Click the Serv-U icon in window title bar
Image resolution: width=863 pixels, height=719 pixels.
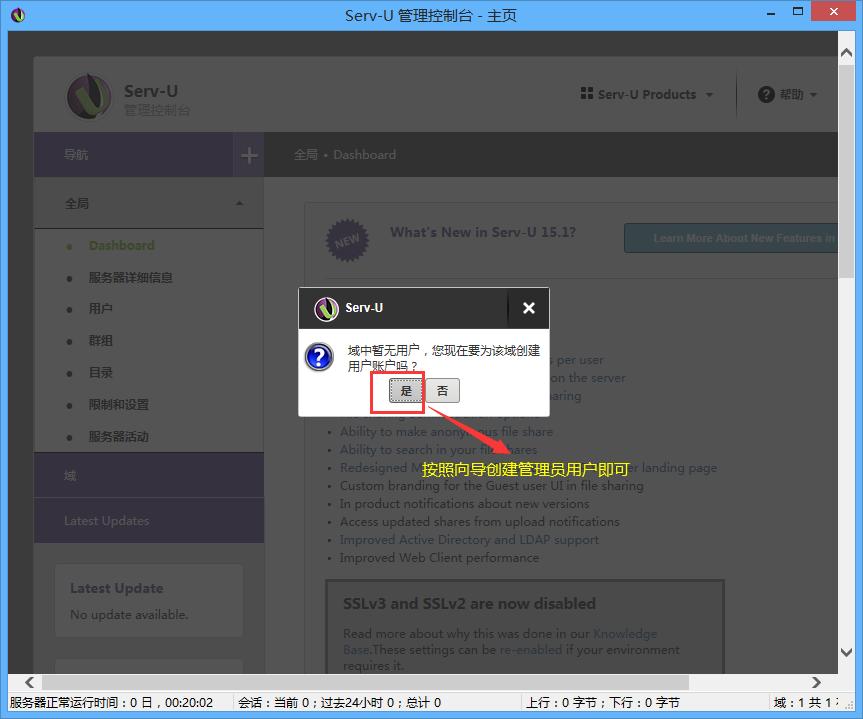18,15
